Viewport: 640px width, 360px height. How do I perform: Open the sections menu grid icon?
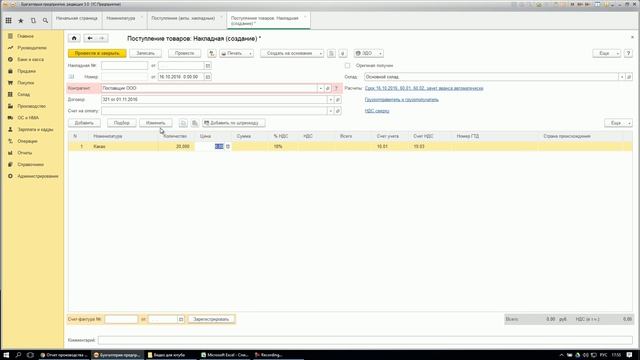[8, 20]
